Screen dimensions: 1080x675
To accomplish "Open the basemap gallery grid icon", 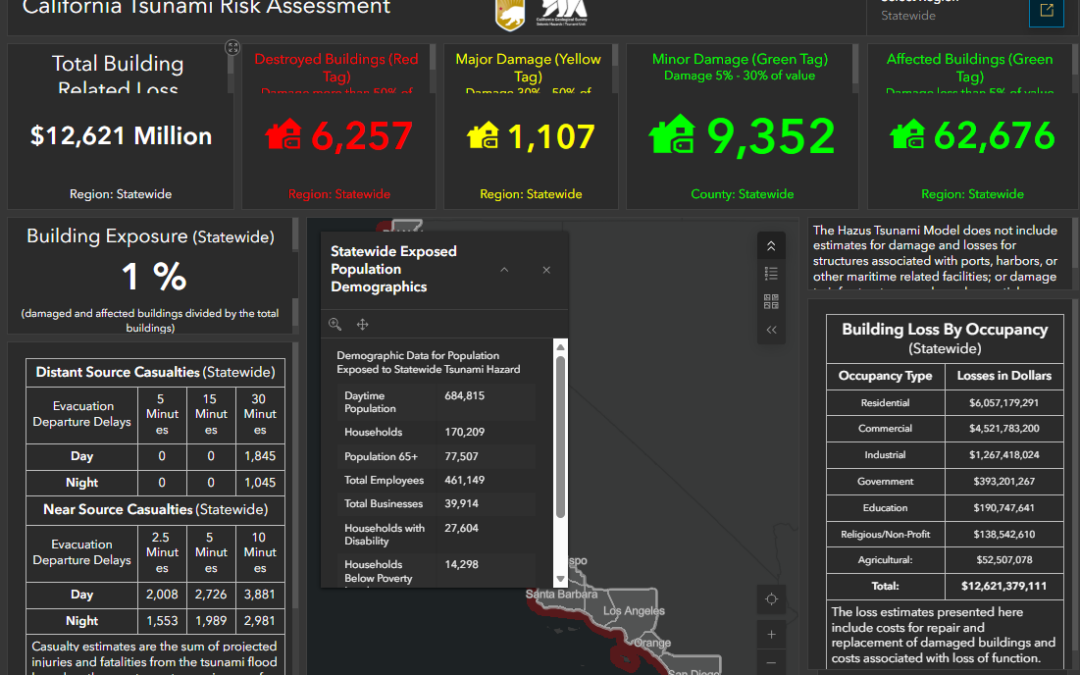I will tap(770, 301).
